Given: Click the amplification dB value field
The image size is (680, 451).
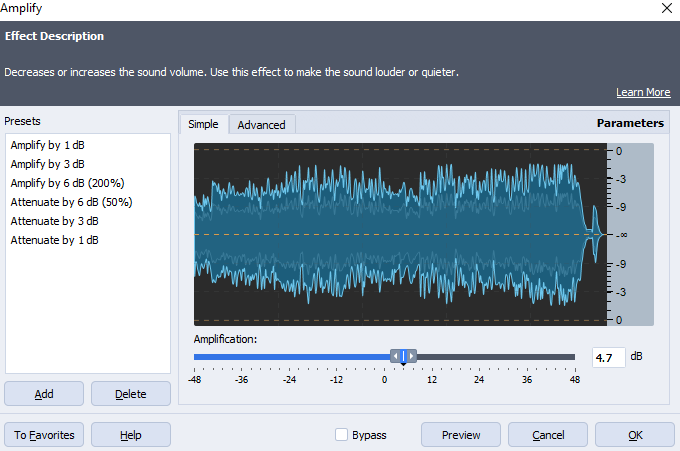Looking at the screenshot, I should click(608, 357).
